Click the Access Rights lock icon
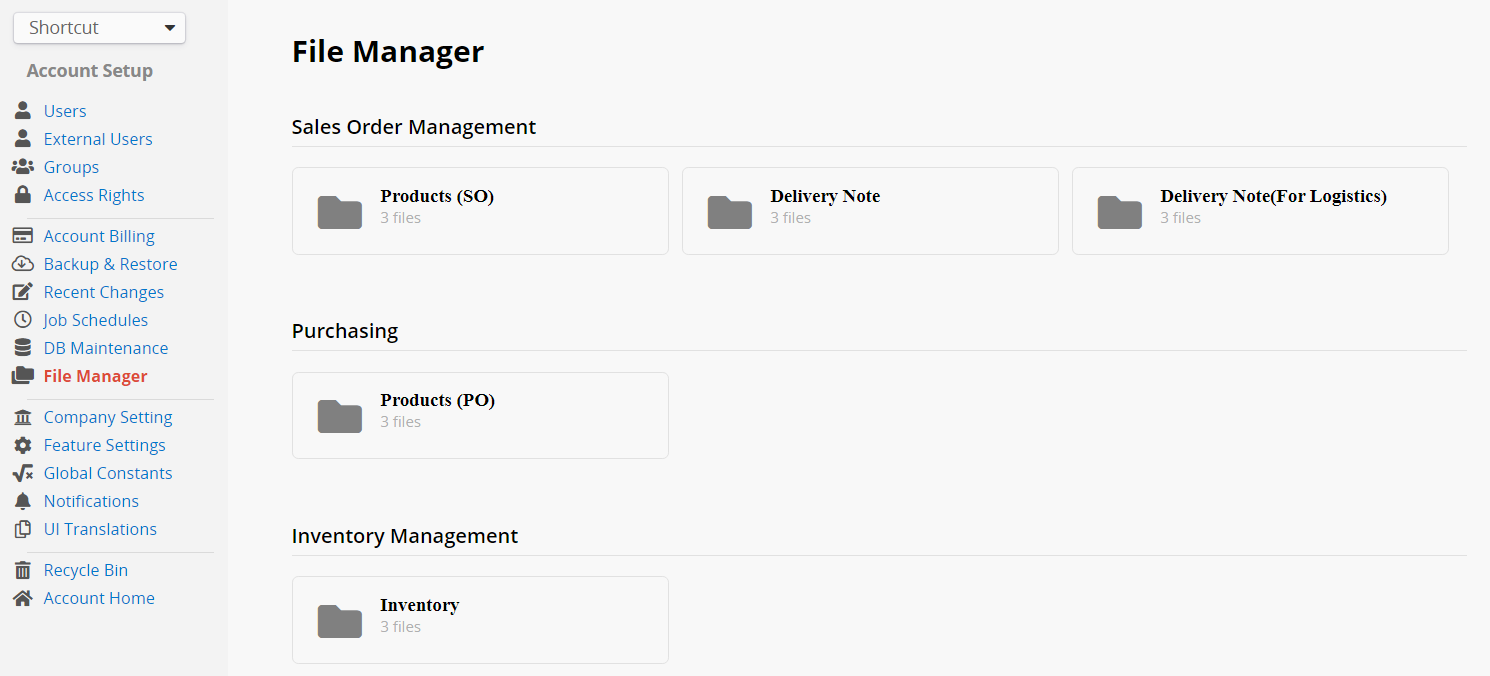This screenshot has height=676, width=1490. pos(22,195)
